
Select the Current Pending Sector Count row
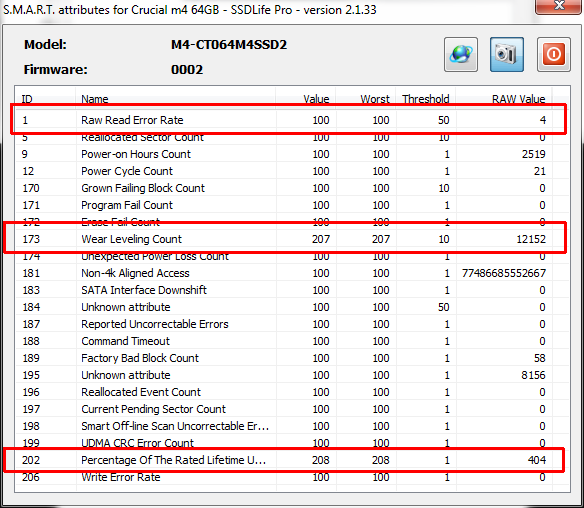(x=292, y=409)
